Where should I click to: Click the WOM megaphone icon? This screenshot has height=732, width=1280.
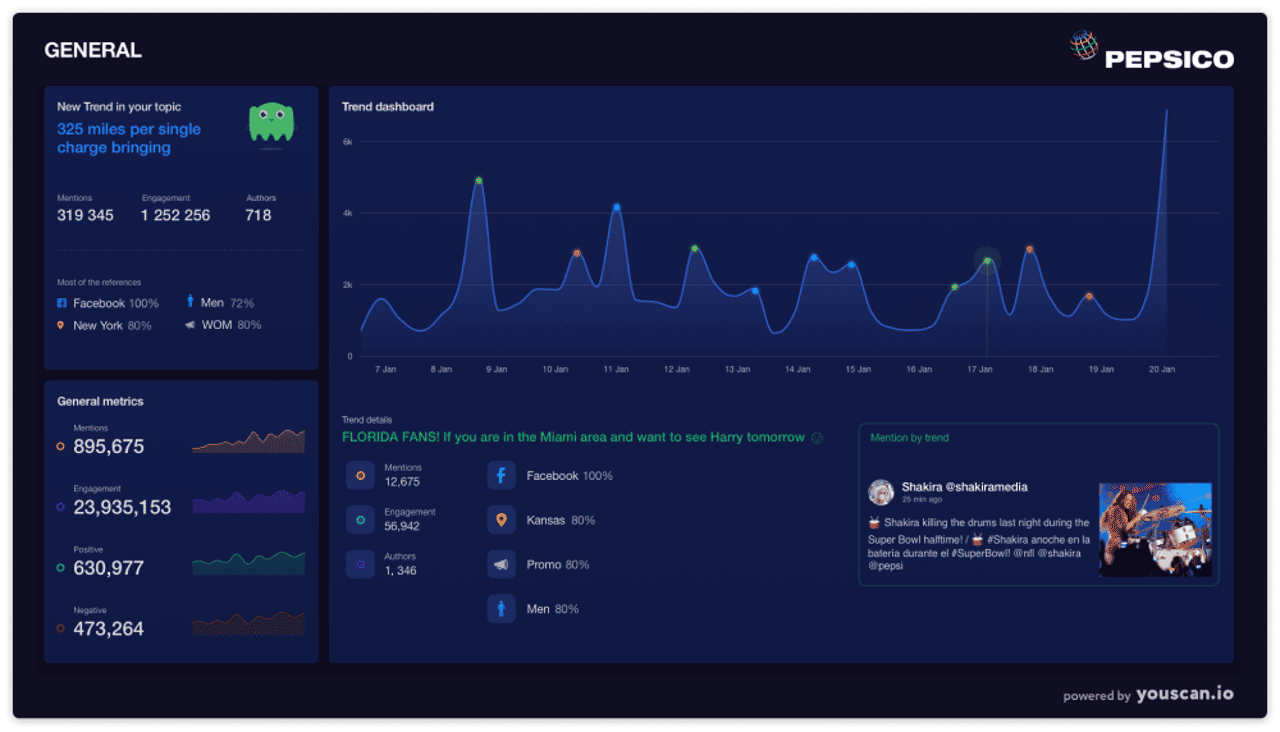tap(190, 325)
